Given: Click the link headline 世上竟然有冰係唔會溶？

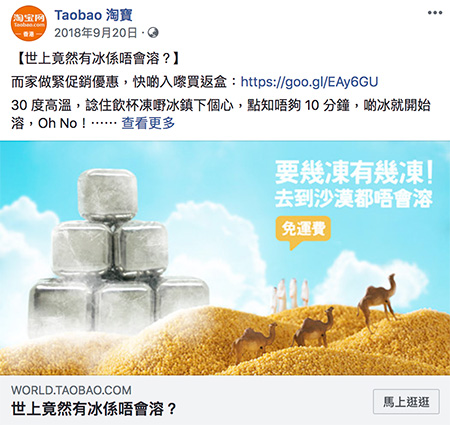Looking at the screenshot, I should click(94, 409).
